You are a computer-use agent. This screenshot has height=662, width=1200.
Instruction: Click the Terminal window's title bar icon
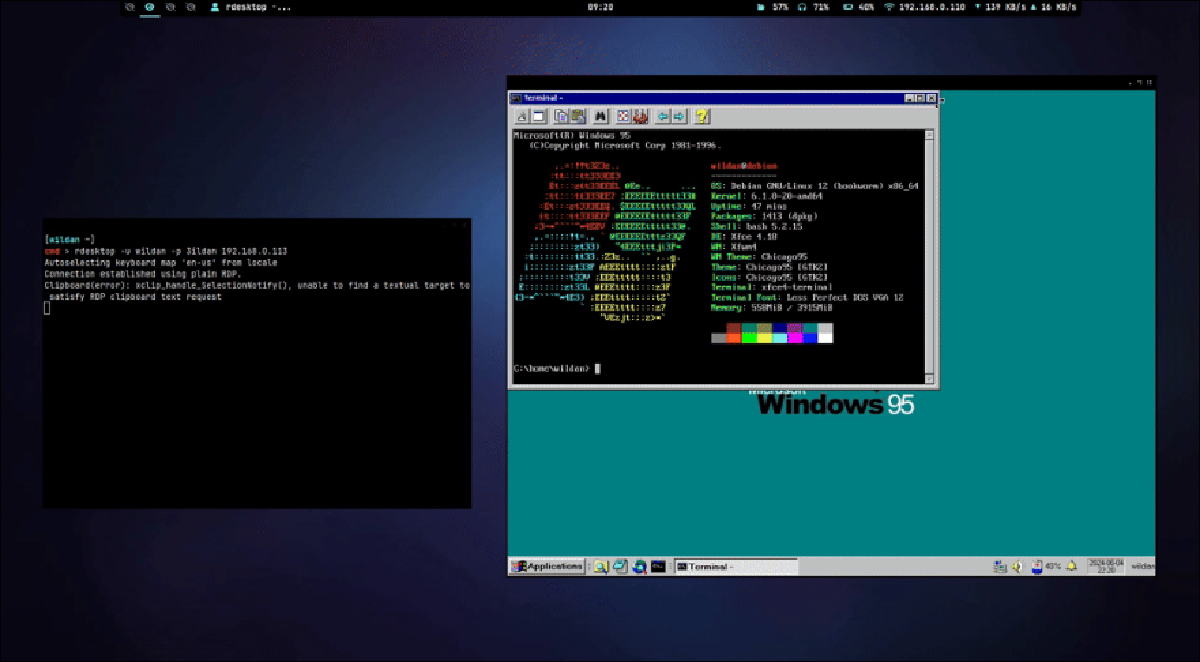(516, 98)
